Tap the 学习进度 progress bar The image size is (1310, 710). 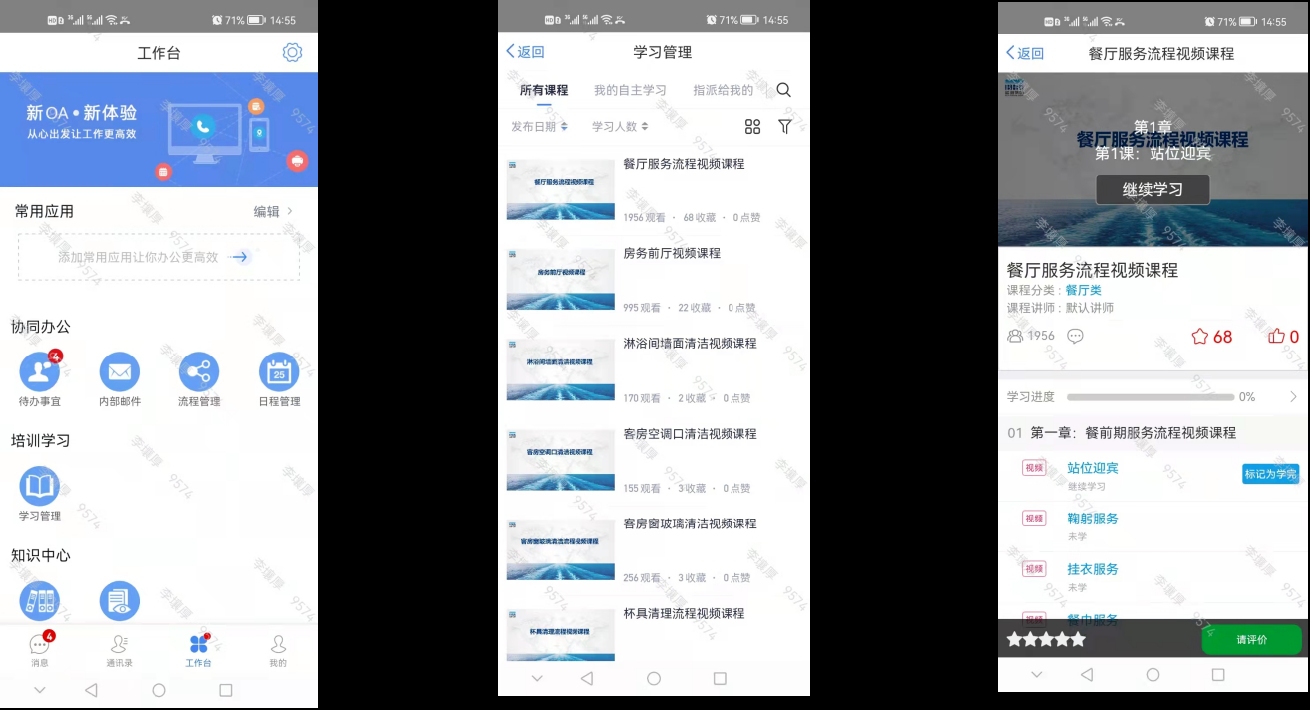[x=1151, y=397]
